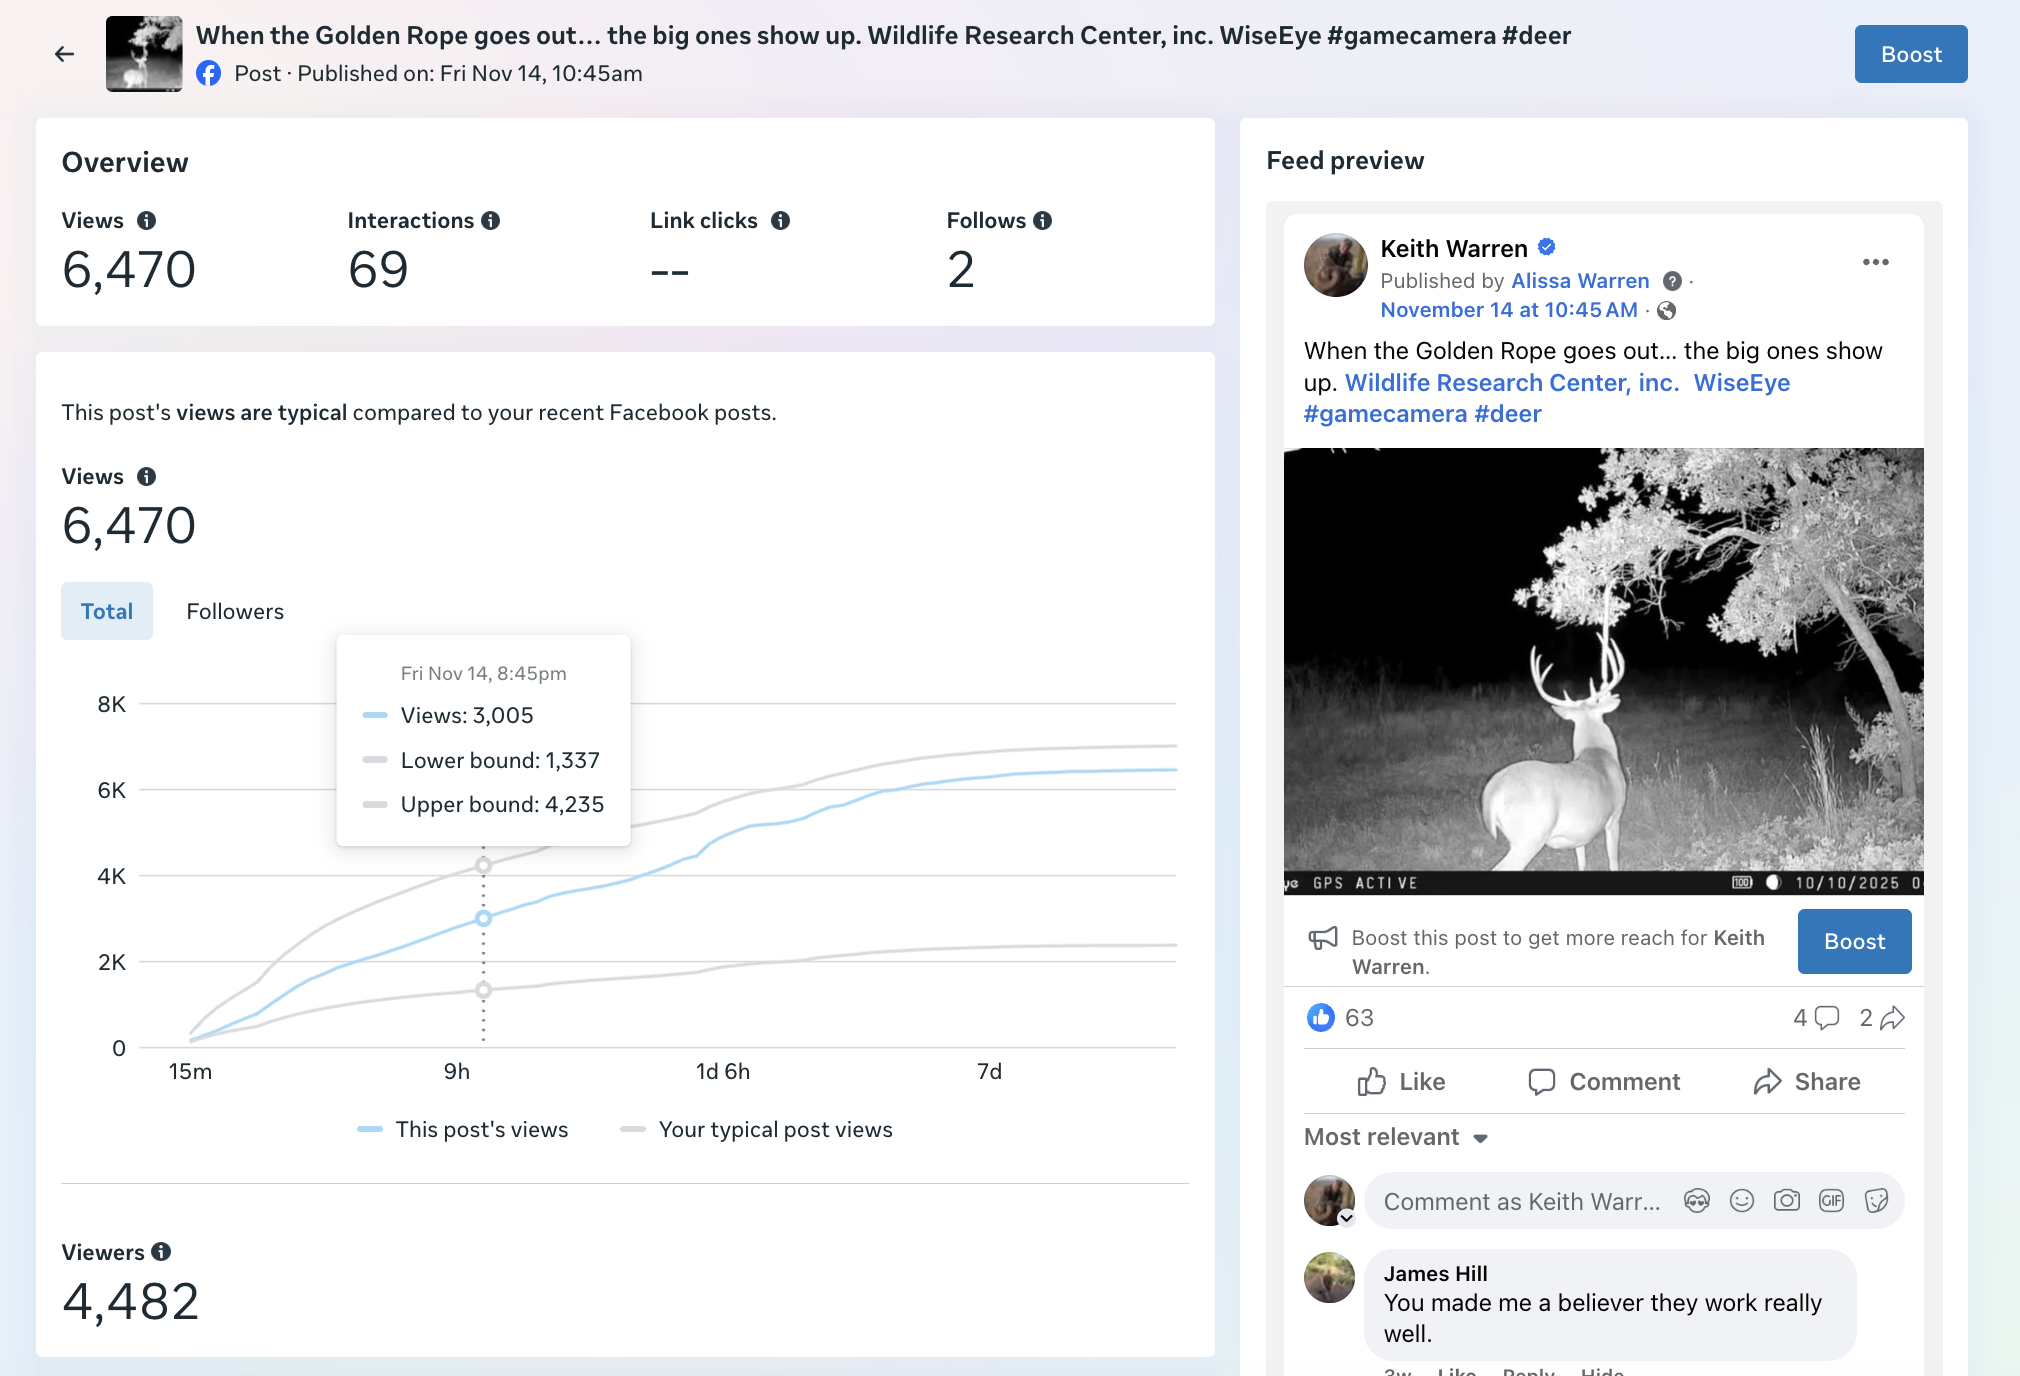Switch to the Followers tab
The width and height of the screenshot is (2020, 1376).
[x=235, y=611]
